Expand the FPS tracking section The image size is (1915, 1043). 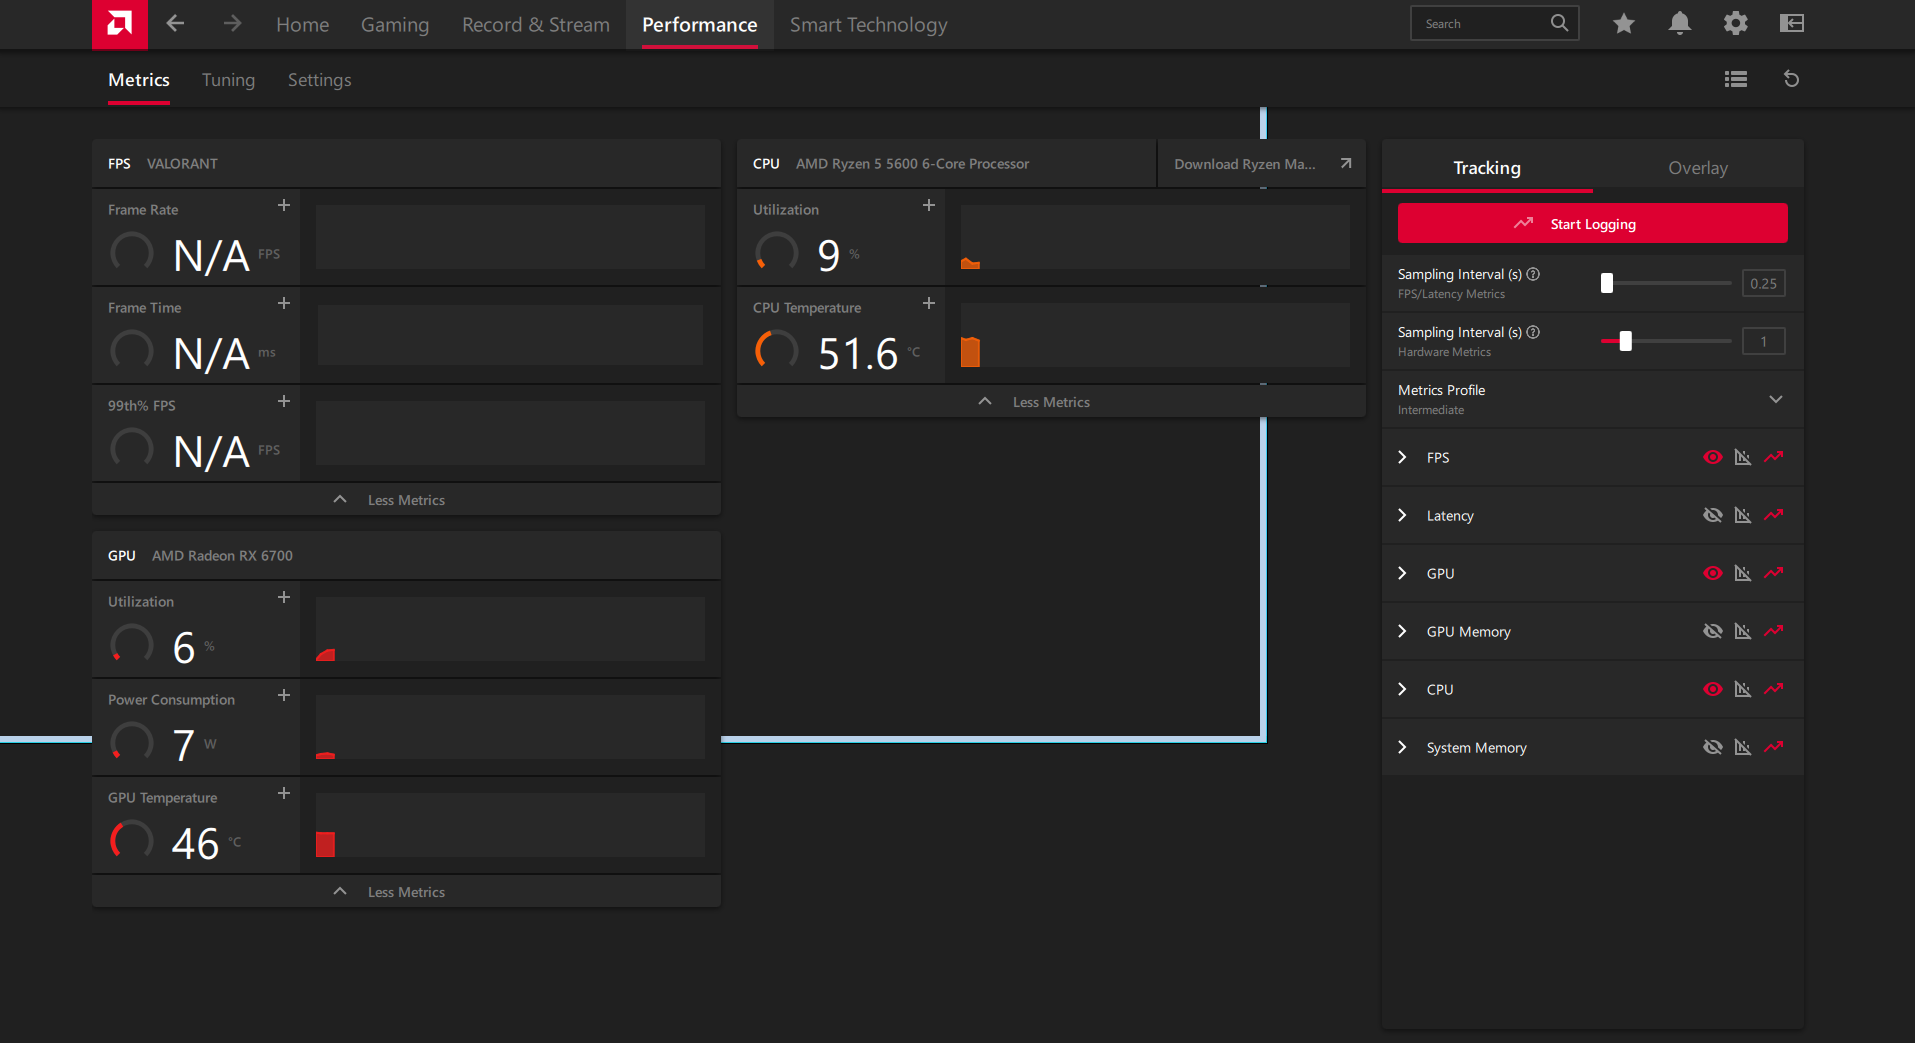pos(1402,457)
